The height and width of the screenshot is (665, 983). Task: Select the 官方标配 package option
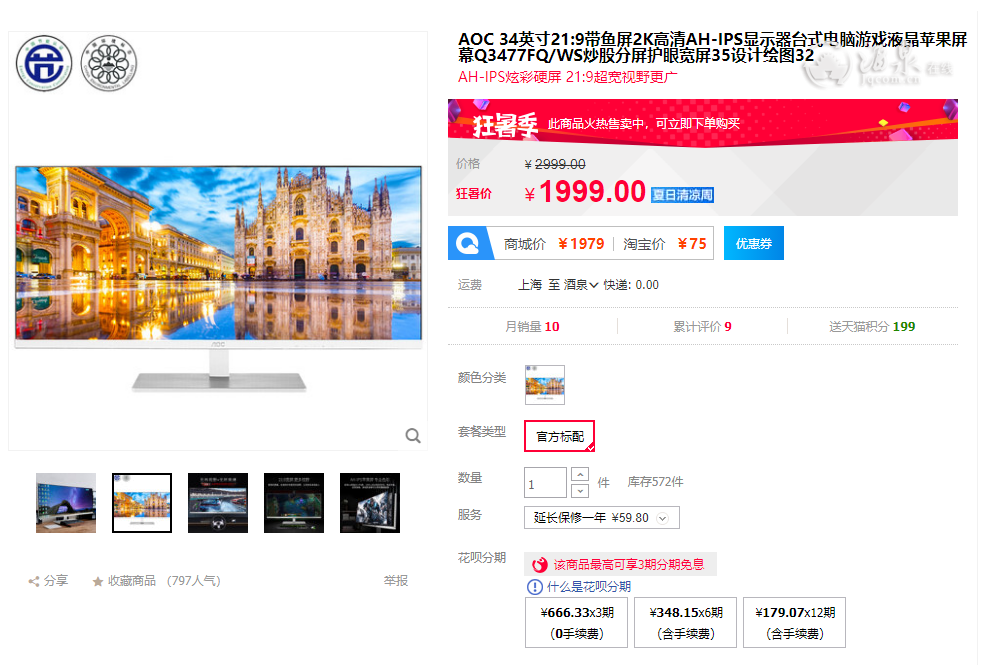[559, 436]
